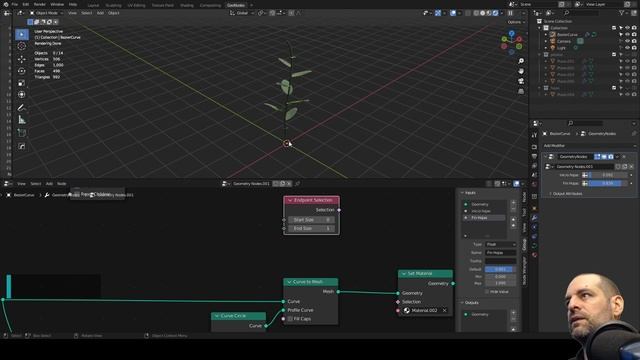Open the Material properties tab icon
The height and width of the screenshot is (360, 640).
534,255
